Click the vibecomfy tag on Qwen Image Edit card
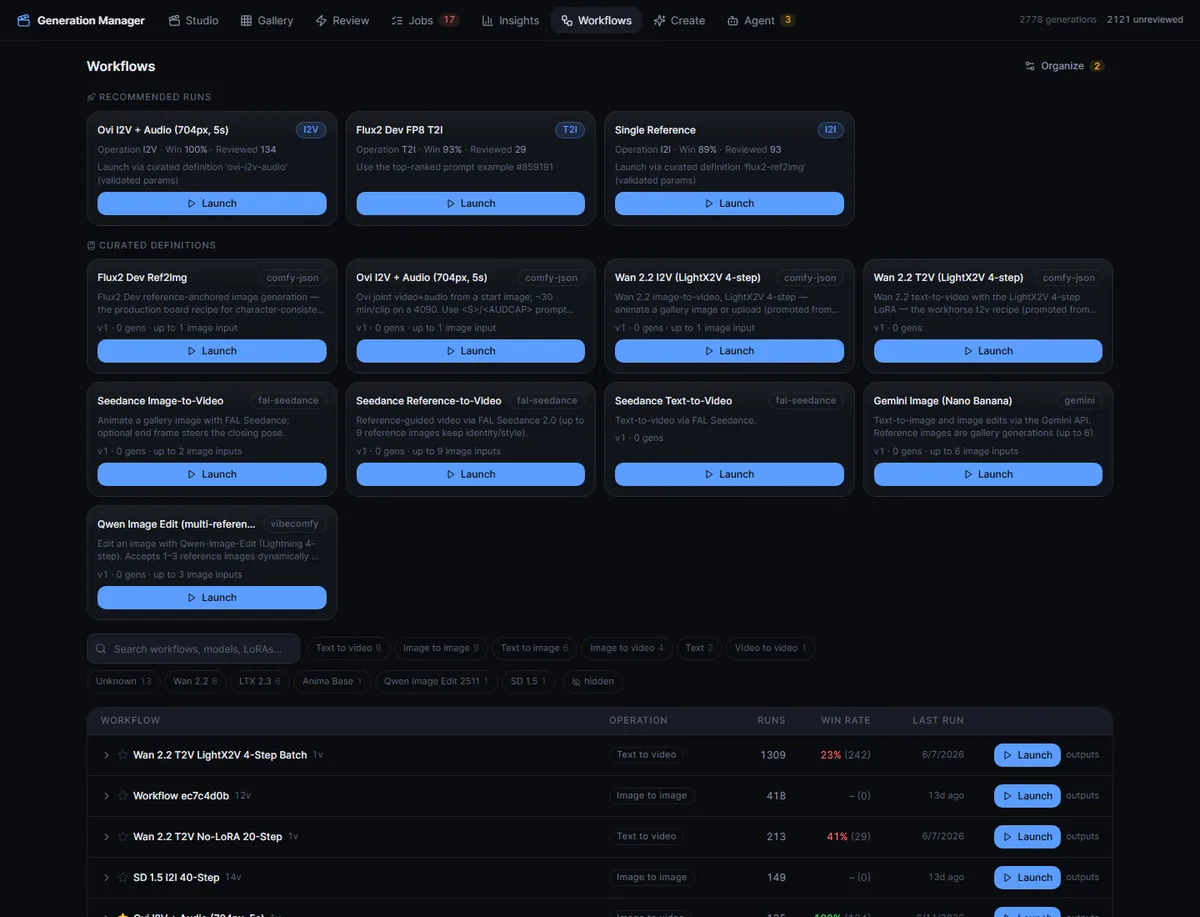The height and width of the screenshot is (917, 1200). [x=294, y=524]
